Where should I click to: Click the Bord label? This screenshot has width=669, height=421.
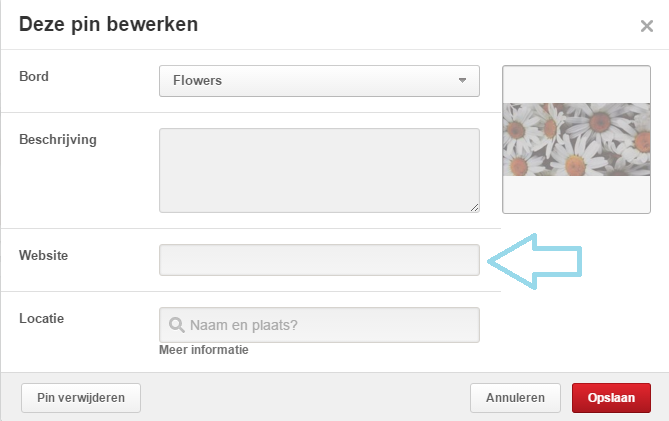tap(34, 76)
